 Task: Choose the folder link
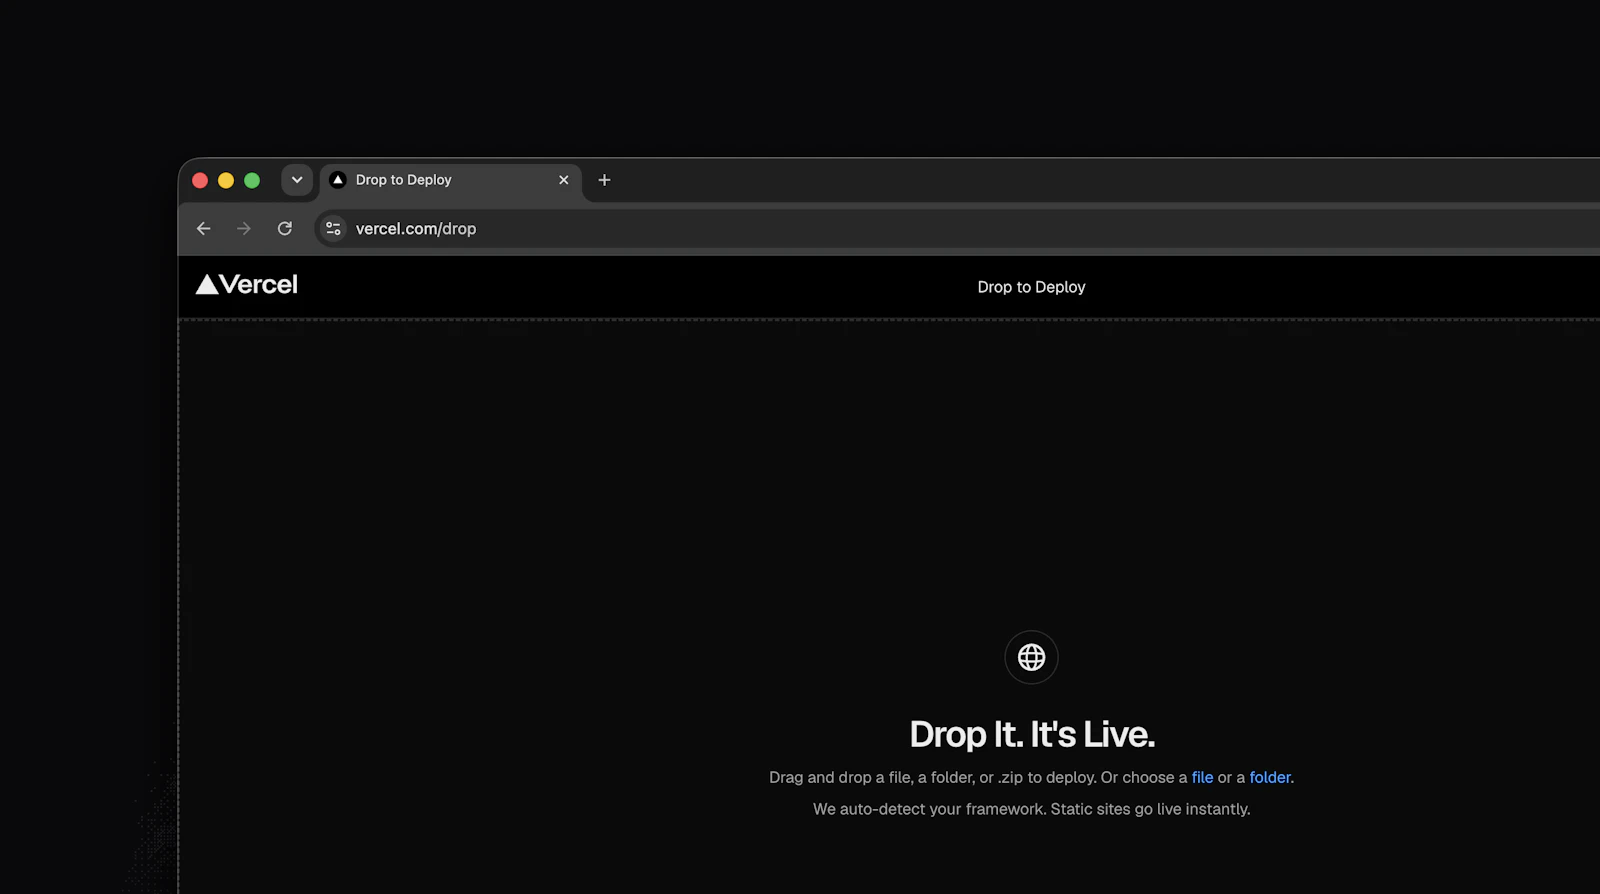[x=1270, y=777]
